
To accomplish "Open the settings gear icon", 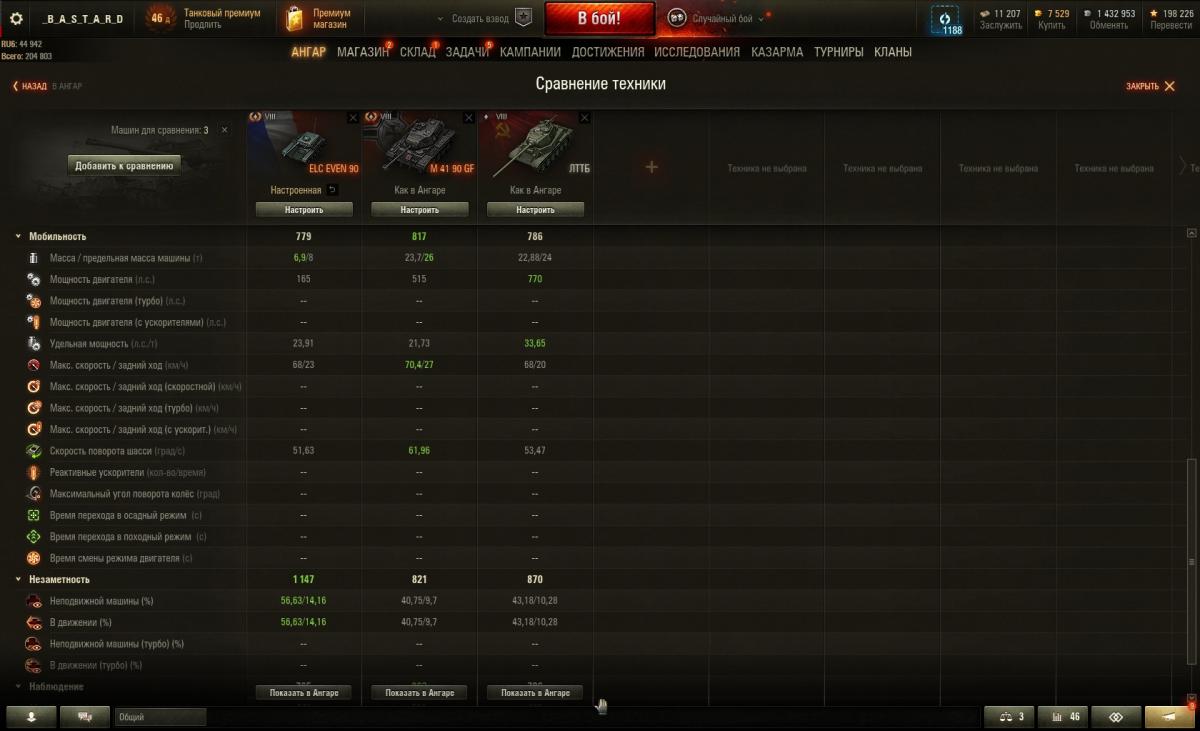I will [16, 18].
